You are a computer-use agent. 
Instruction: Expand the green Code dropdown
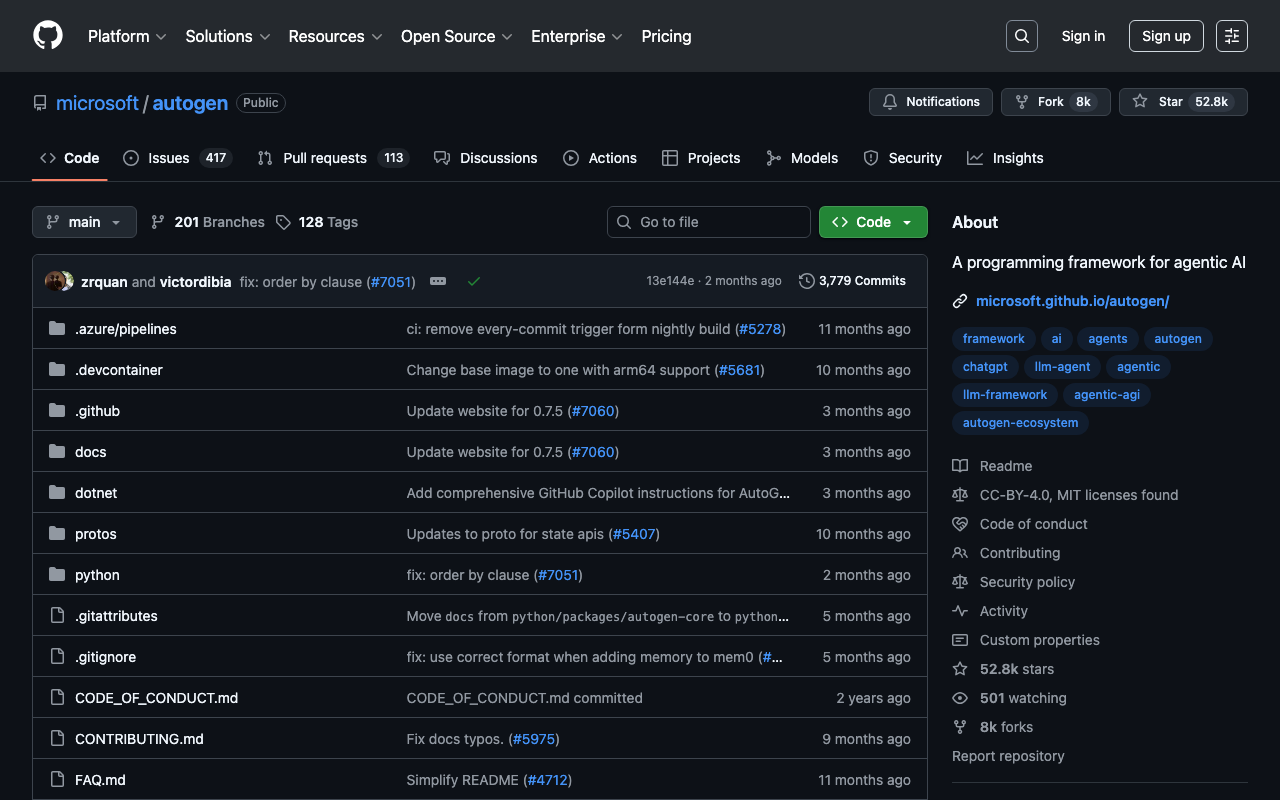pos(873,222)
